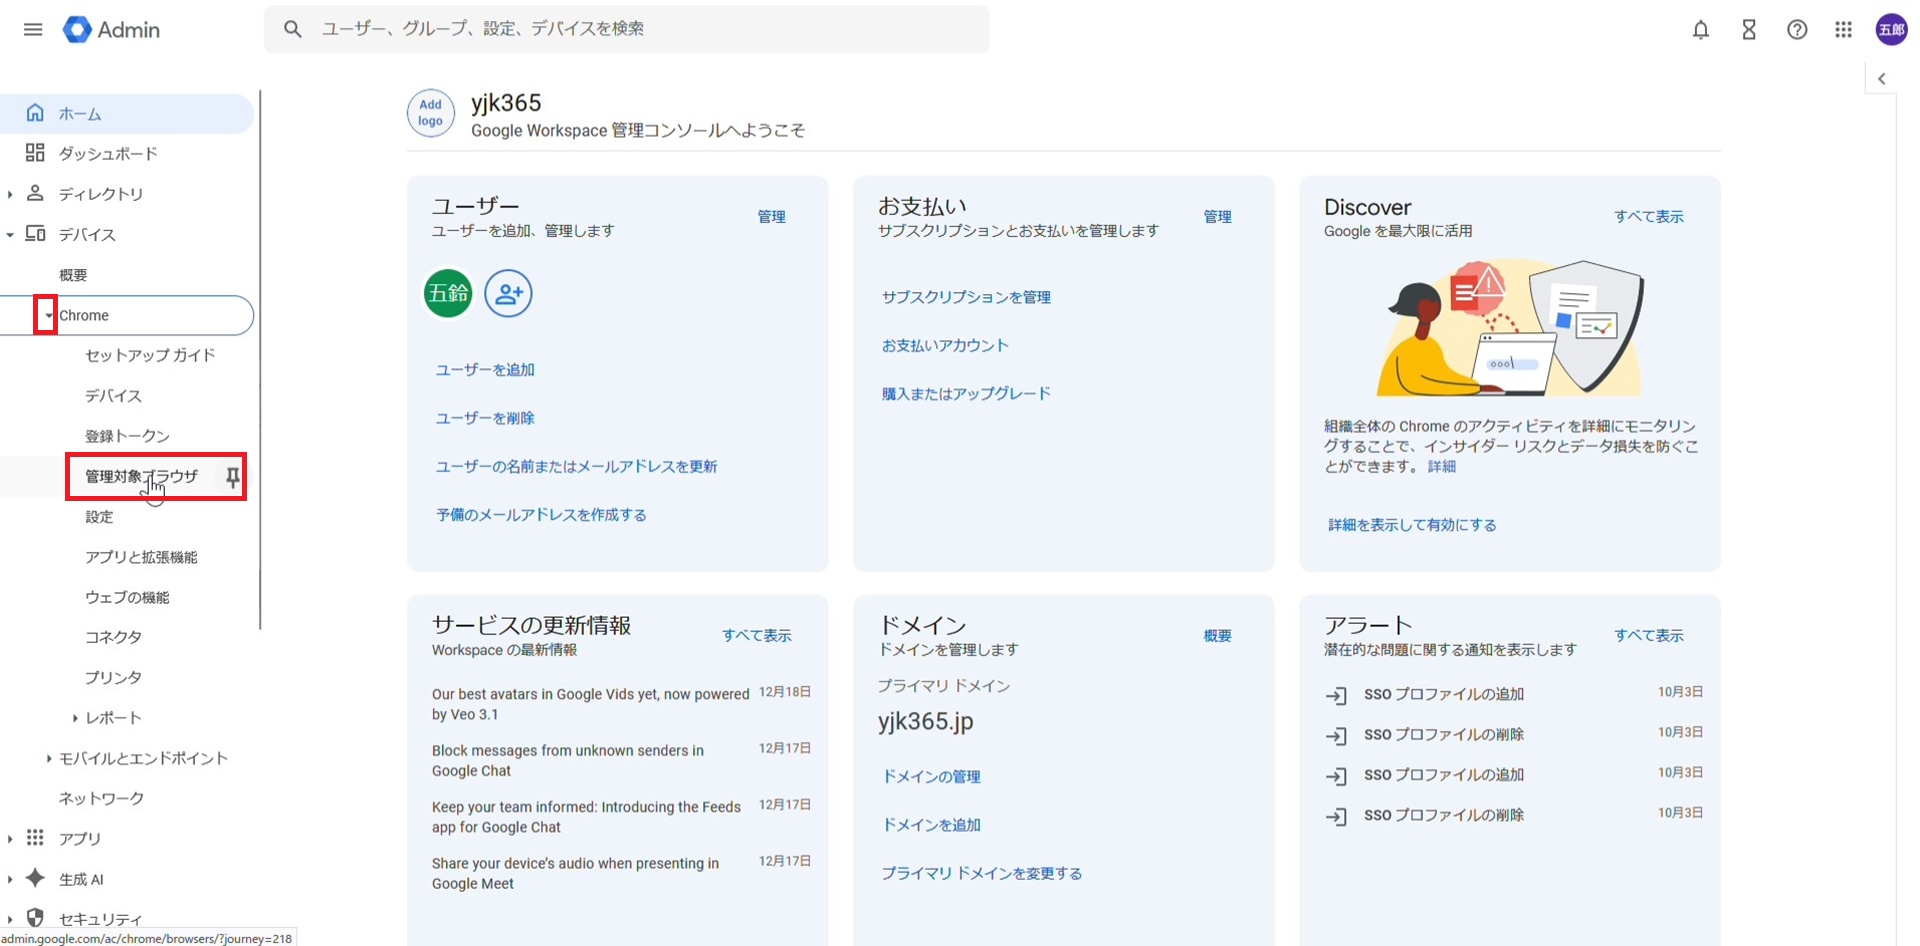This screenshot has height=946, width=1920.
Task: Collapse the right side panel chevron
Action: [x=1881, y=79]
